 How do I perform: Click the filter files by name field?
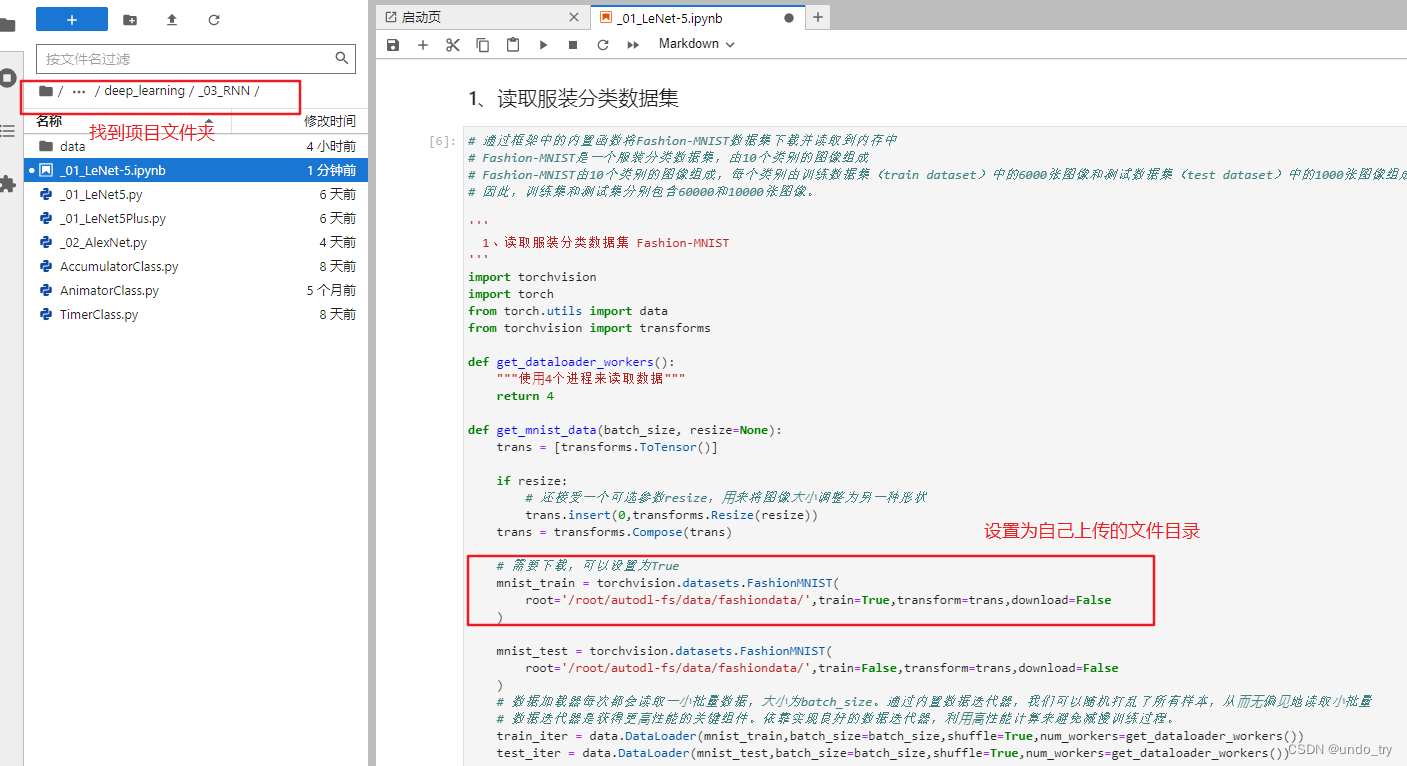pyautogui.click(x=195, y=59)
